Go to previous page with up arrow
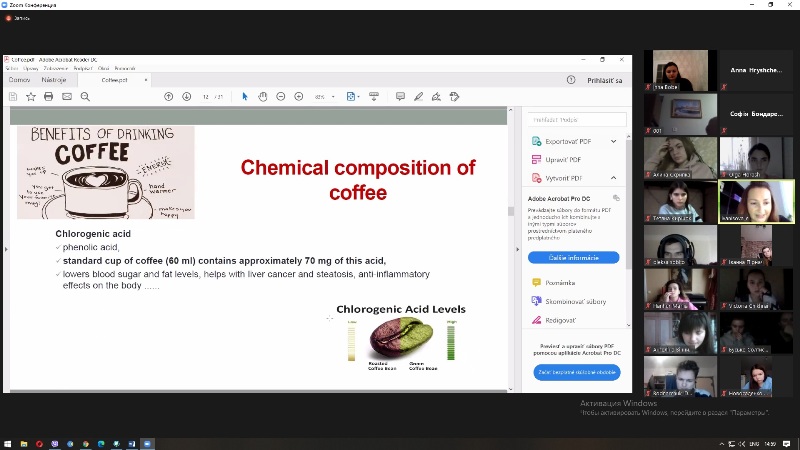 (168, 96)
